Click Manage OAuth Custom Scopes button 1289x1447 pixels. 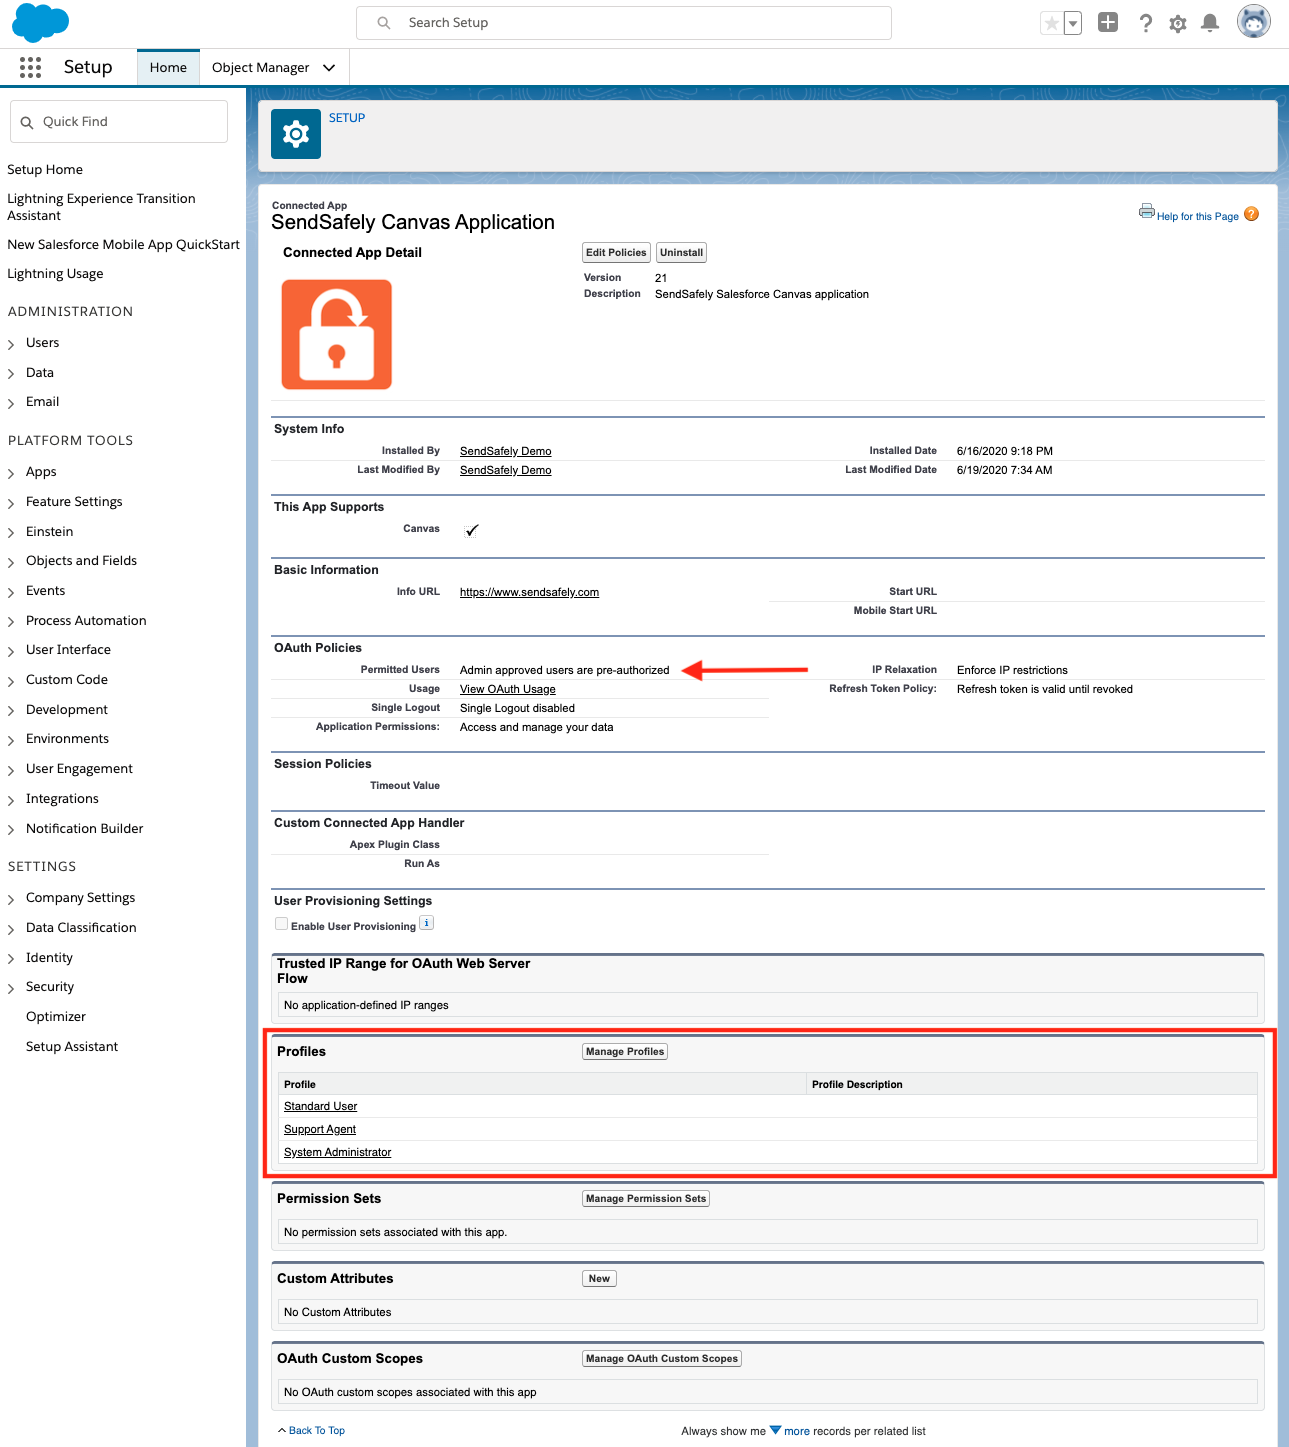[662, 1358]
